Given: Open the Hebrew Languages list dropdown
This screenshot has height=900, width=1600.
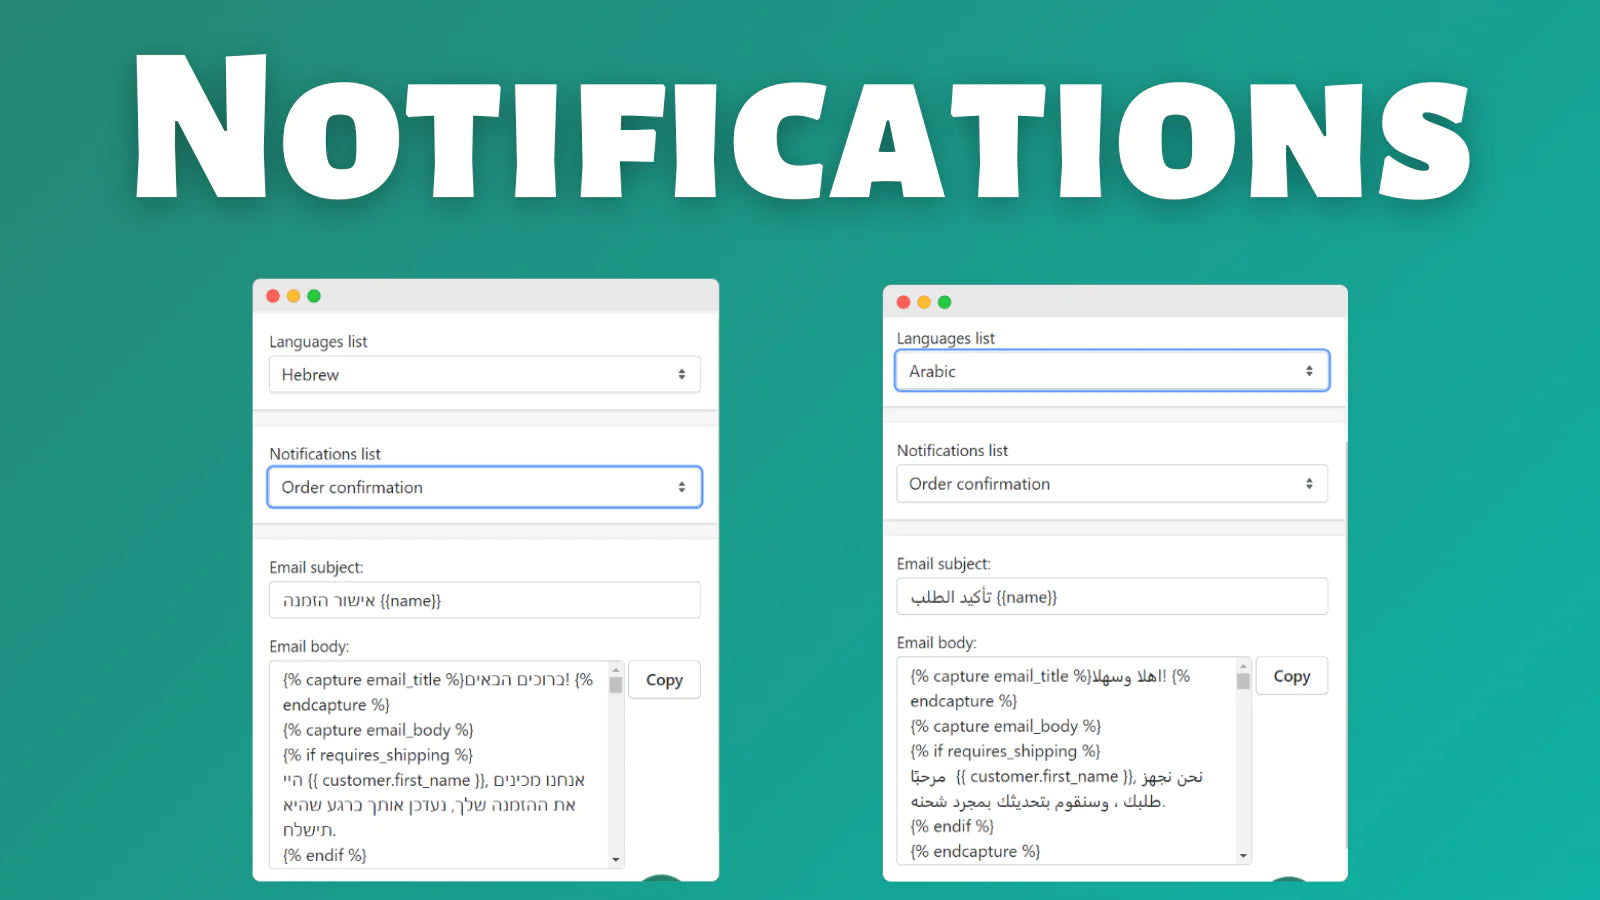Looking at the screenshot, I should pos(484,374).
